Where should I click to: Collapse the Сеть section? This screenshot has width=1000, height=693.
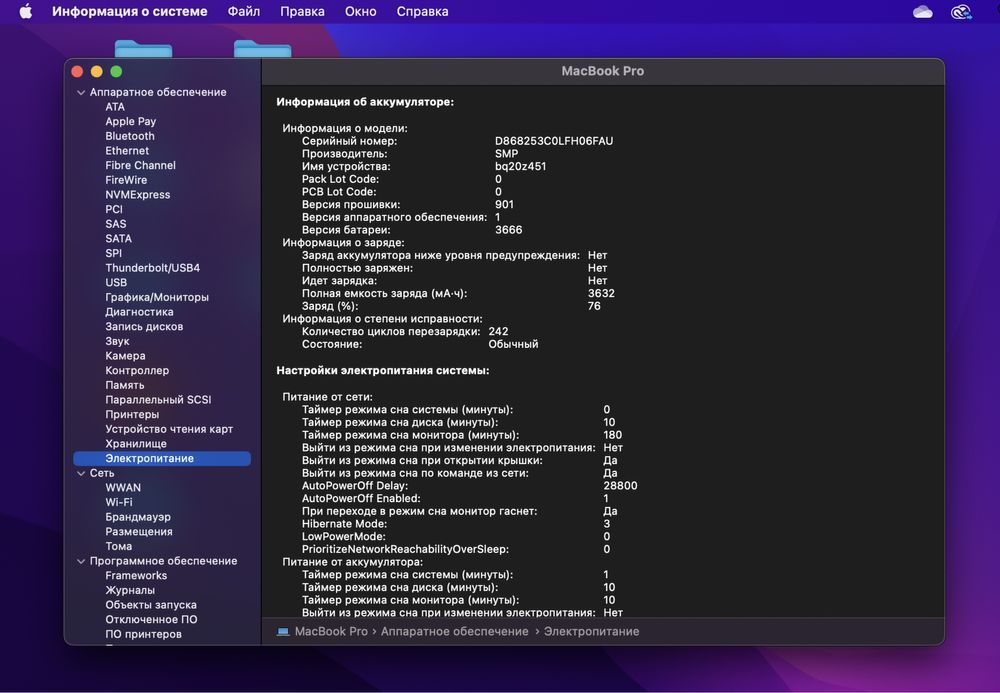pos(81,473)
